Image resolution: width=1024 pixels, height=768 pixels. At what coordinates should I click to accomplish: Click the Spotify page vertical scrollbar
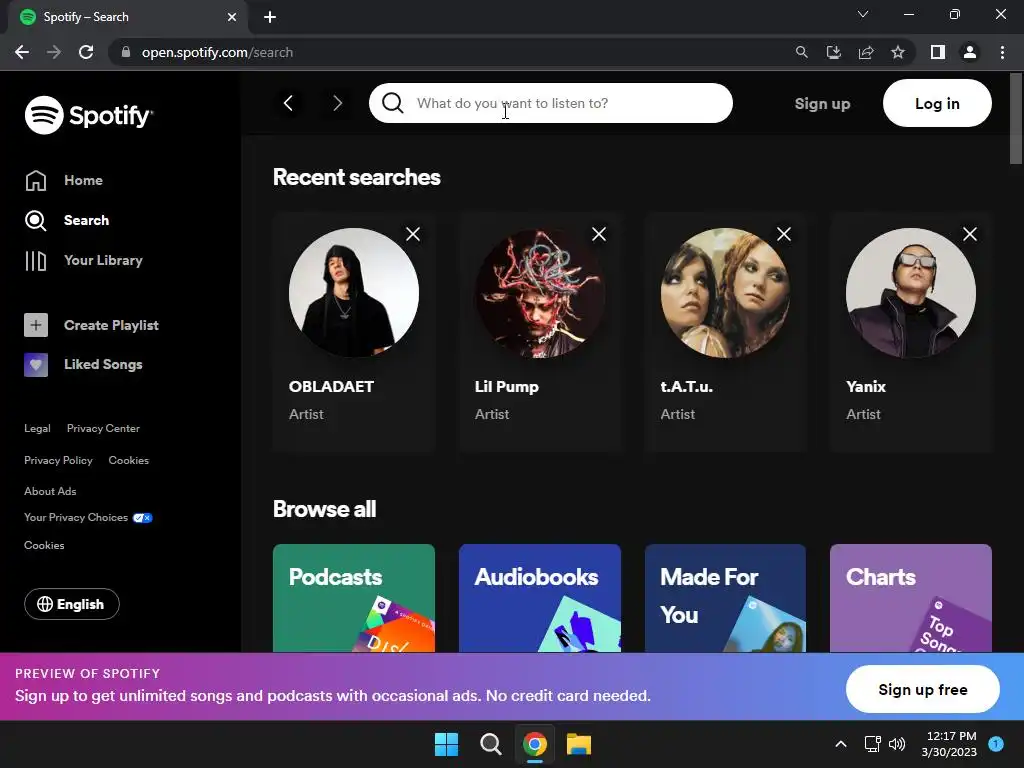(x=1016, y=118)
